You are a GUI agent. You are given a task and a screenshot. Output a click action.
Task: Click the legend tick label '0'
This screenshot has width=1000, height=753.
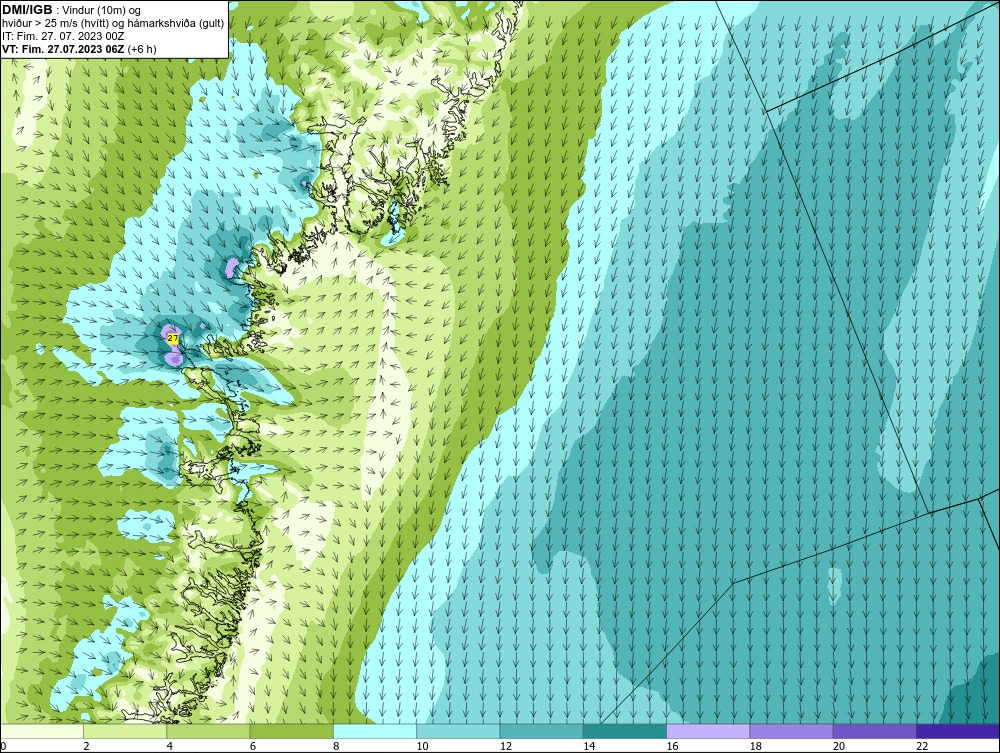tap(3, 746)
